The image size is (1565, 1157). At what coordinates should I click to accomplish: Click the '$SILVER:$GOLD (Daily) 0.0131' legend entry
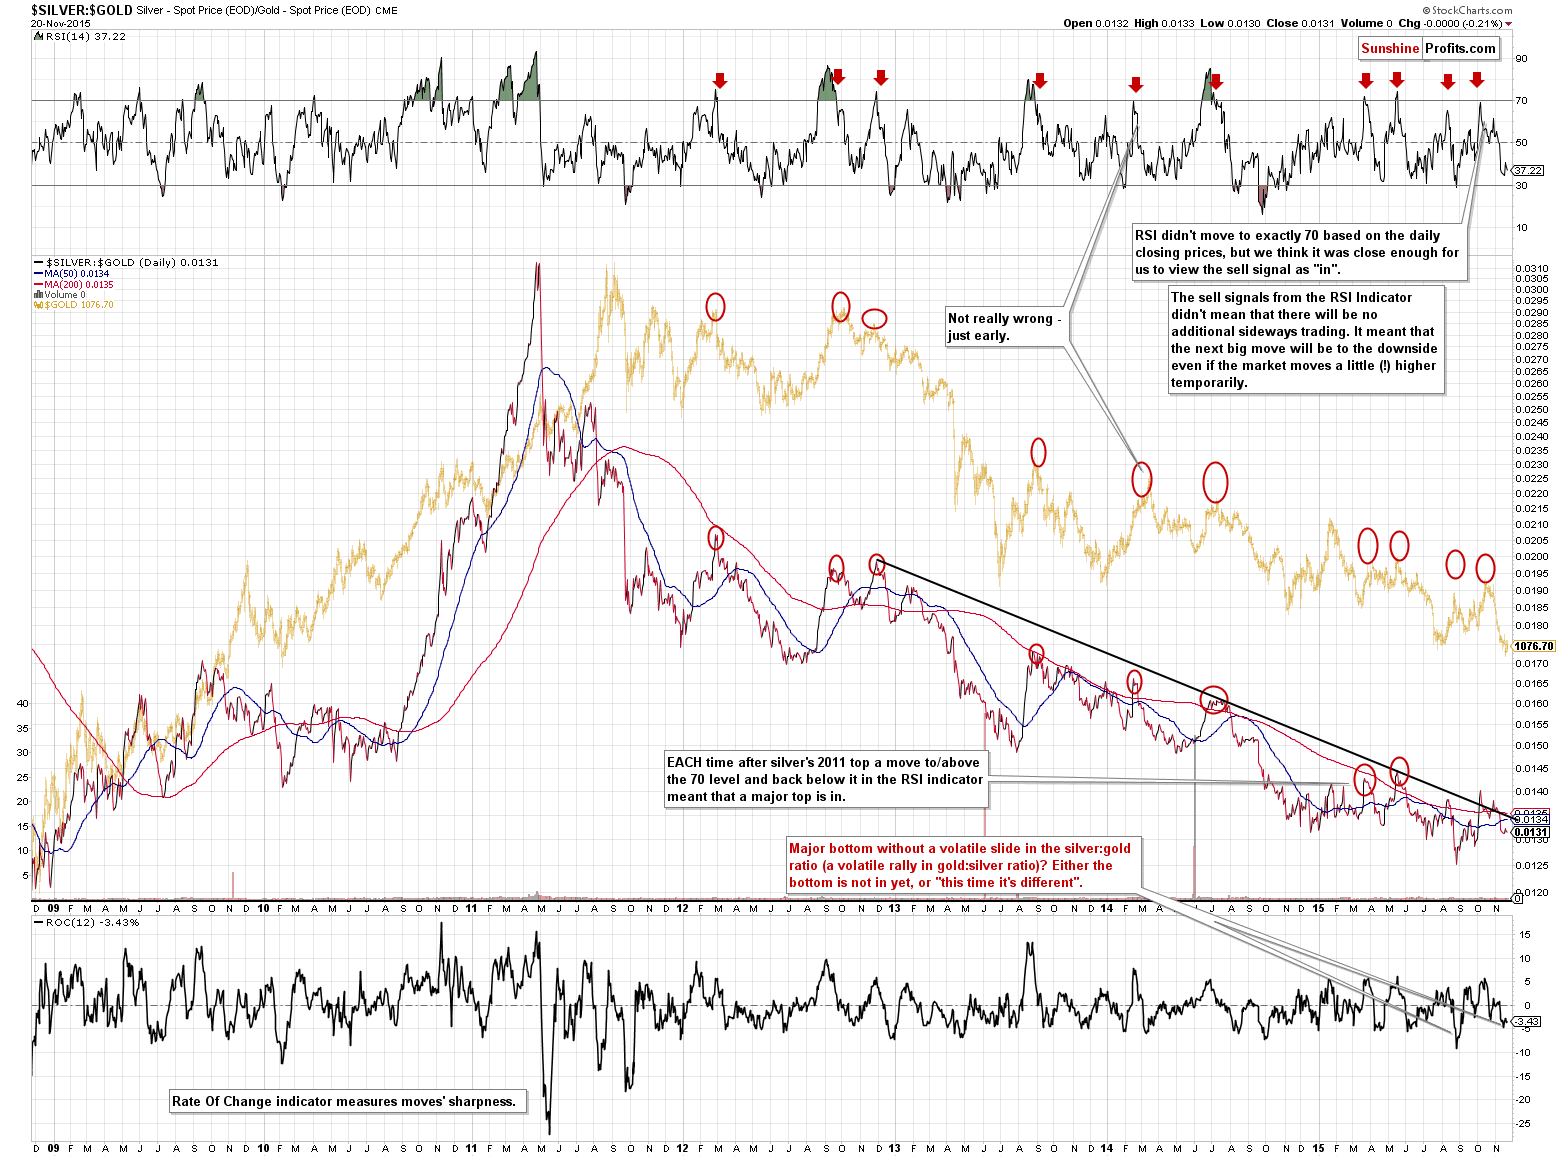[x=132, y=263]
